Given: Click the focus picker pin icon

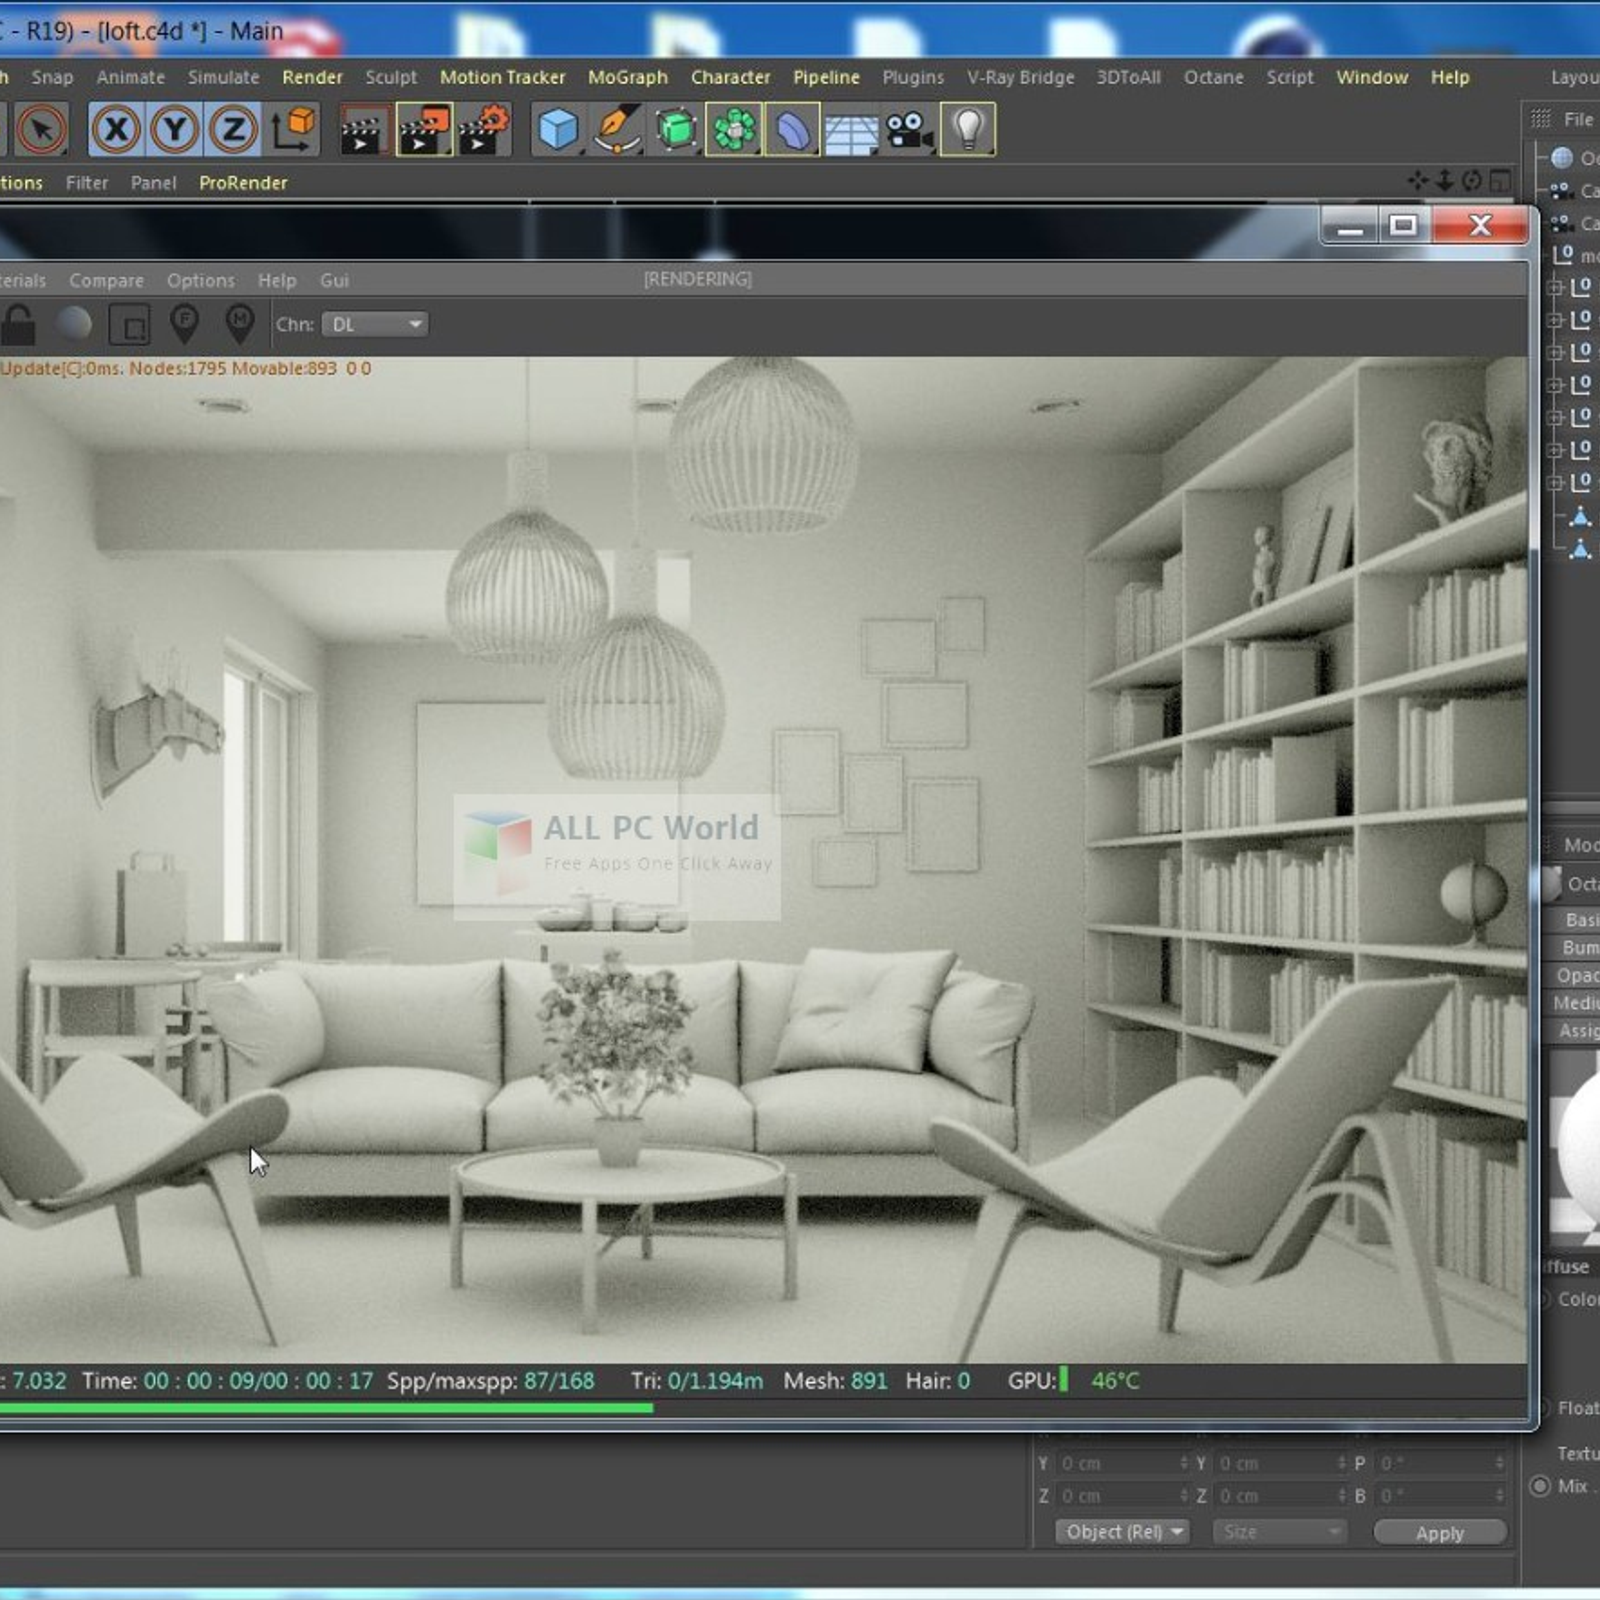Looking at the screenshot, I should [x=184, y=324].
